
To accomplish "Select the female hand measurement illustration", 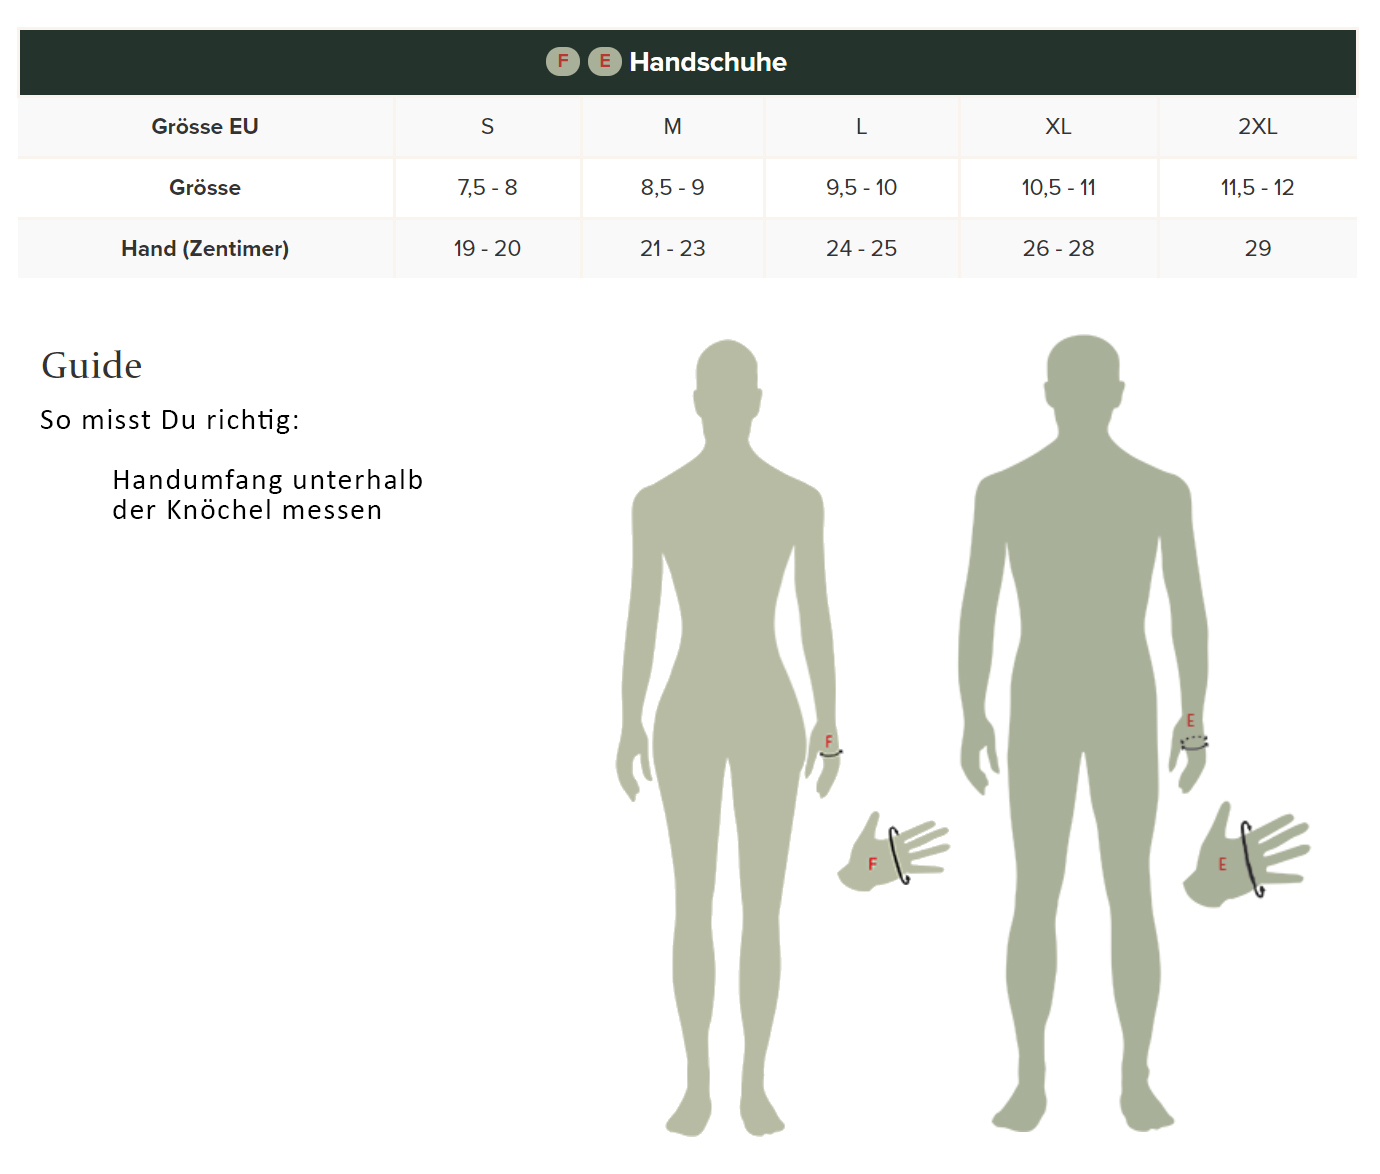I will click(x=893, y=853).
